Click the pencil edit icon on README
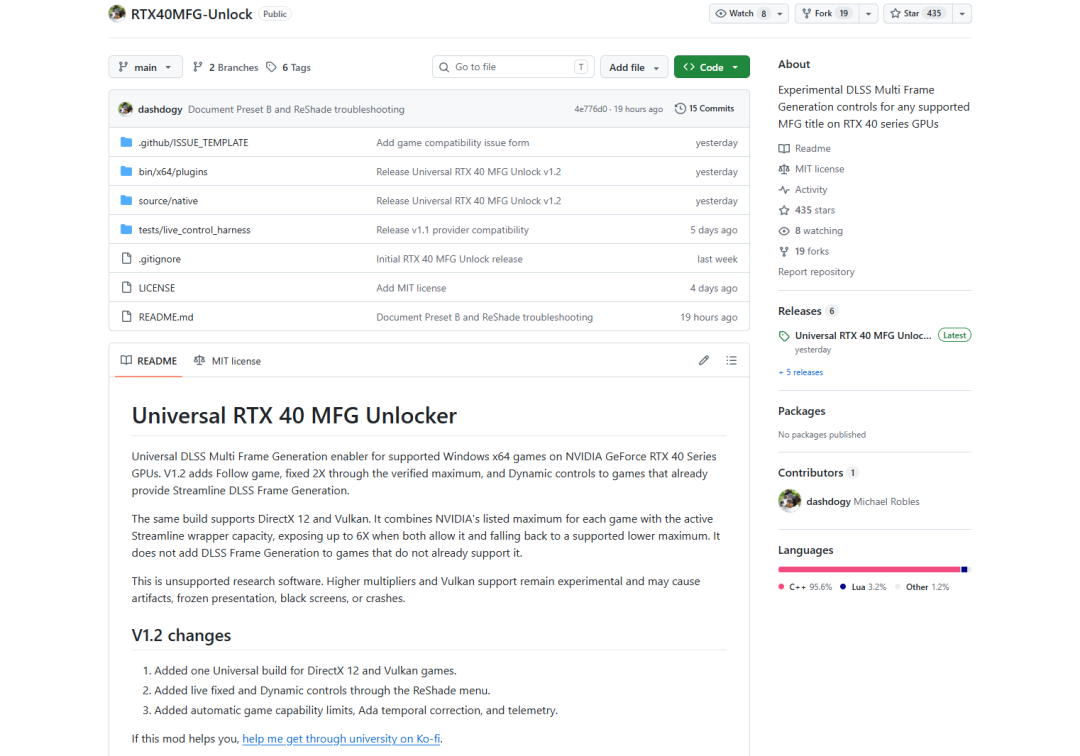The width and height of the screenshot is (1080, 756). coord(703,360)
